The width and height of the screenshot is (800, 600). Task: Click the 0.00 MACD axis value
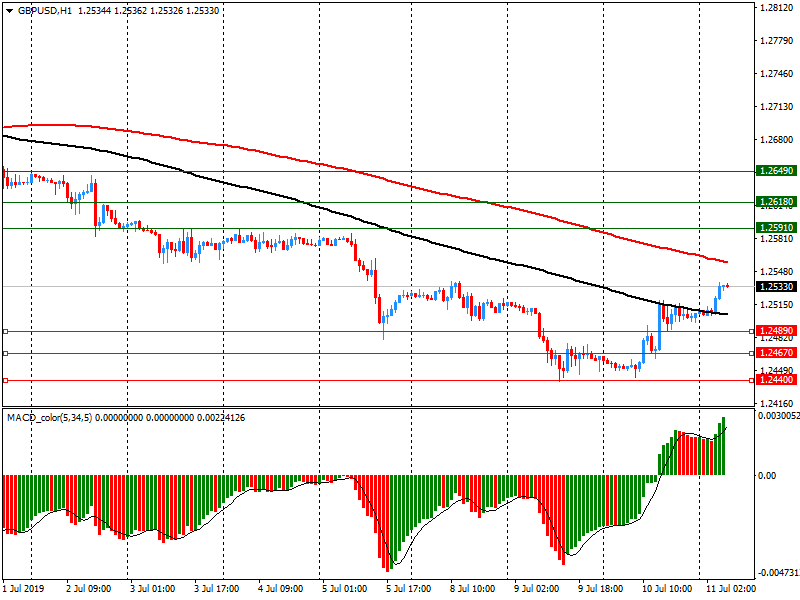pos(767,476)
